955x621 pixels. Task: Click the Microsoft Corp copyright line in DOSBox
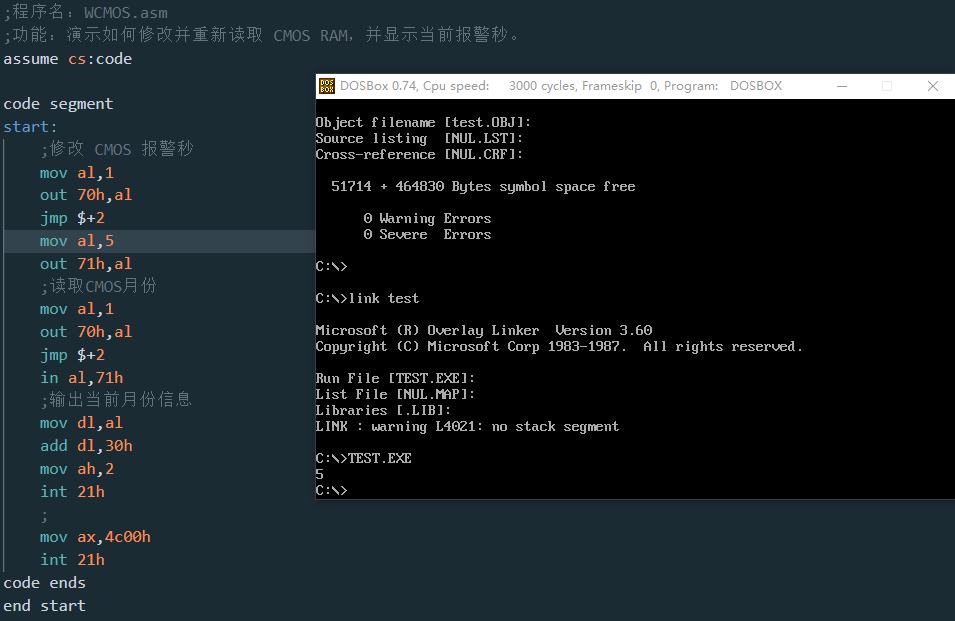click(559, 346)
